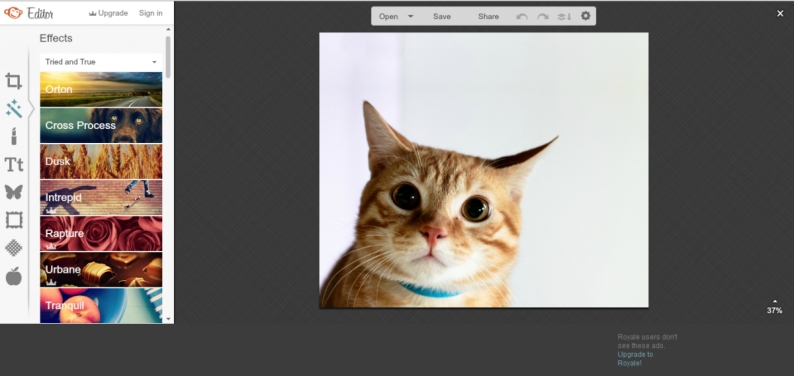
Task: Select the Text tool Tt icon
Action: (14, 164)
